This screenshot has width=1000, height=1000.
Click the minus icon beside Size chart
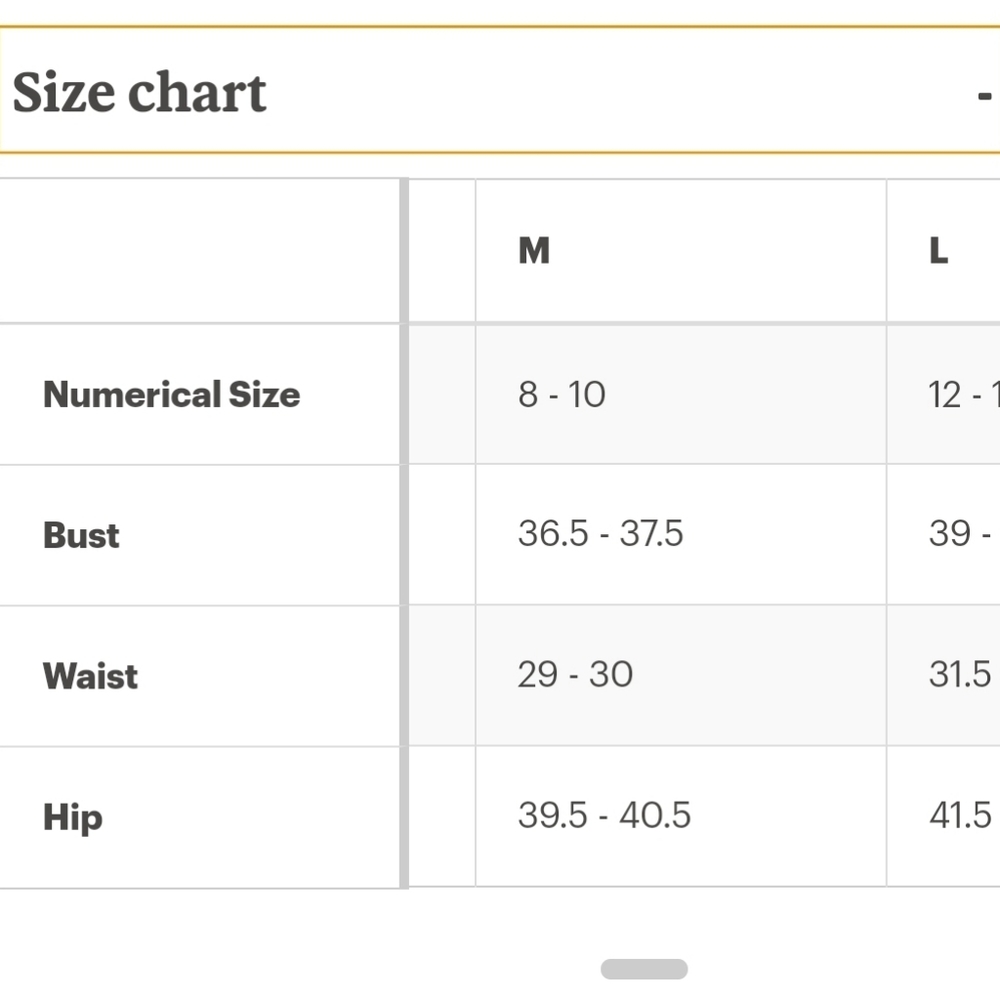985,96
